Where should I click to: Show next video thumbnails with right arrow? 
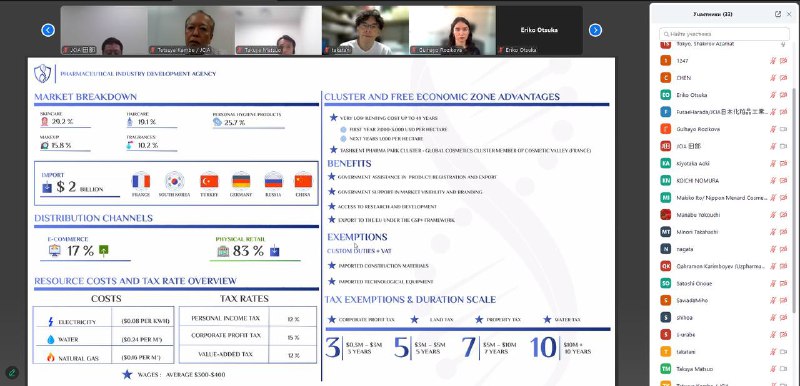[595, 31]
